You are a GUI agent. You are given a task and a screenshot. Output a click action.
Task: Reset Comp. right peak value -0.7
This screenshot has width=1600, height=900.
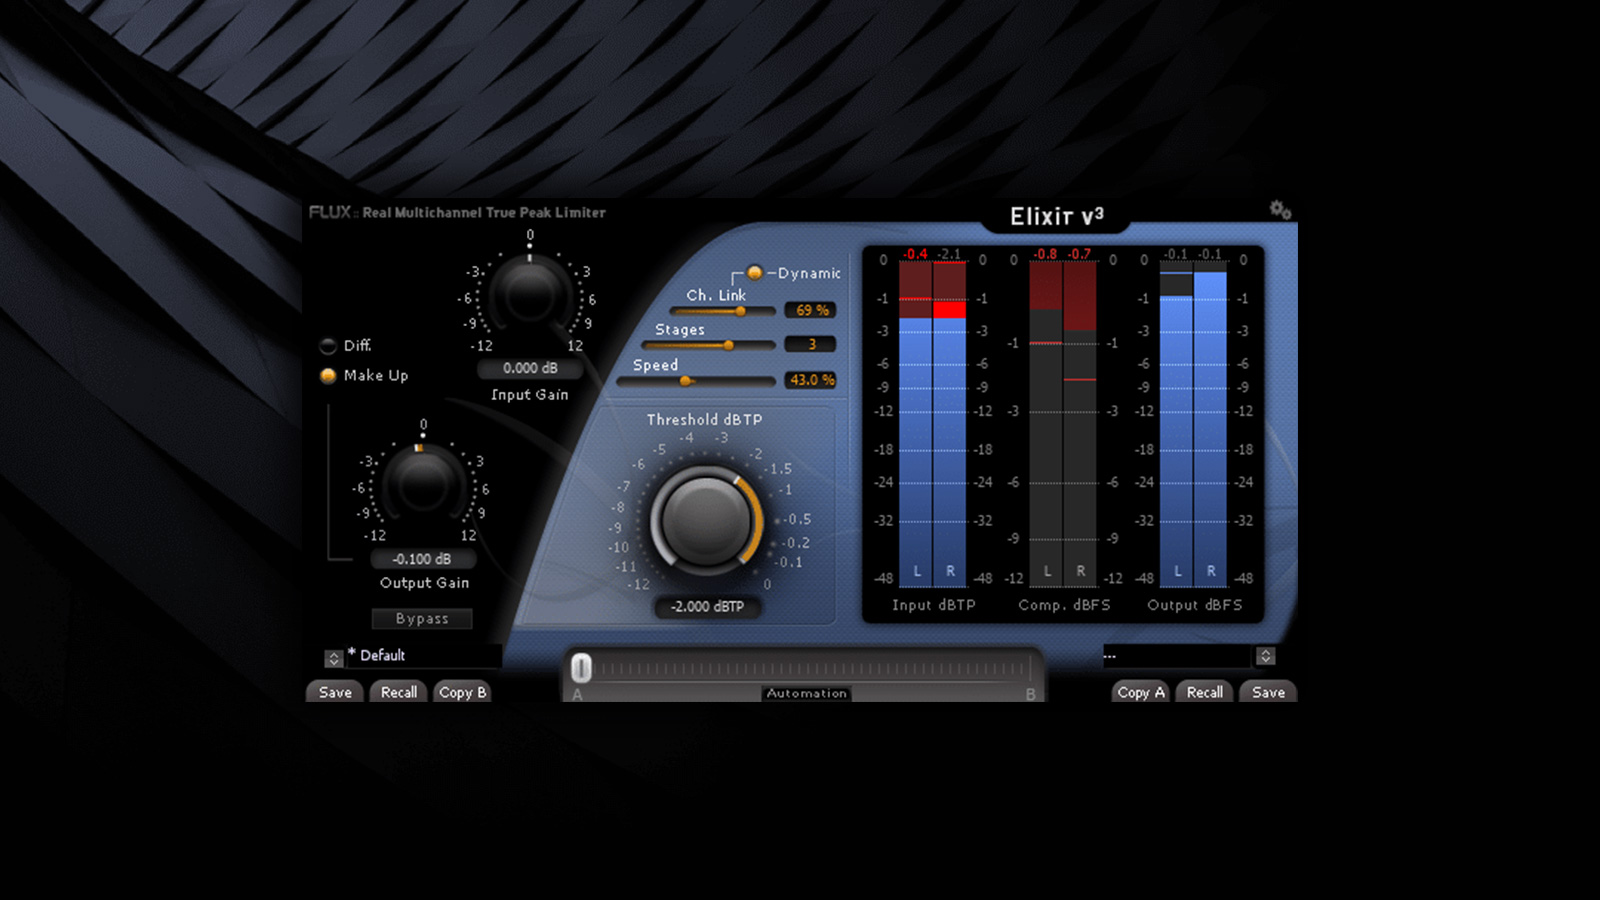[x=1079, y=254]
